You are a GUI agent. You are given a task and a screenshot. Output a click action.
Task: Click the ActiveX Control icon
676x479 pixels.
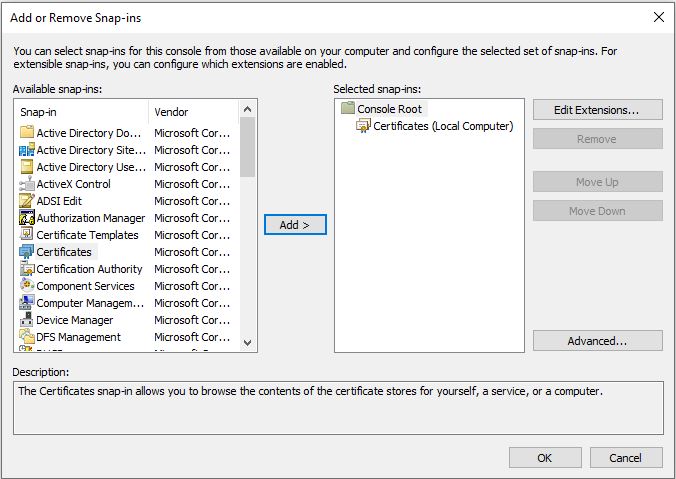pyautogui.click(x=27, y=184)
